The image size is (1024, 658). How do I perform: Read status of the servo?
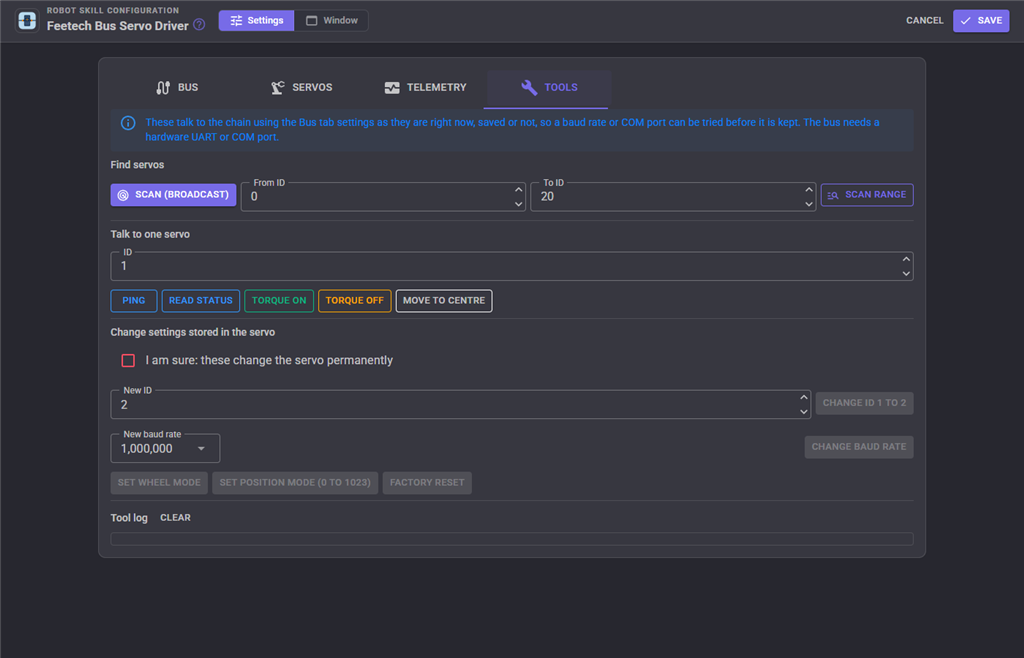(x=200, y=301)
